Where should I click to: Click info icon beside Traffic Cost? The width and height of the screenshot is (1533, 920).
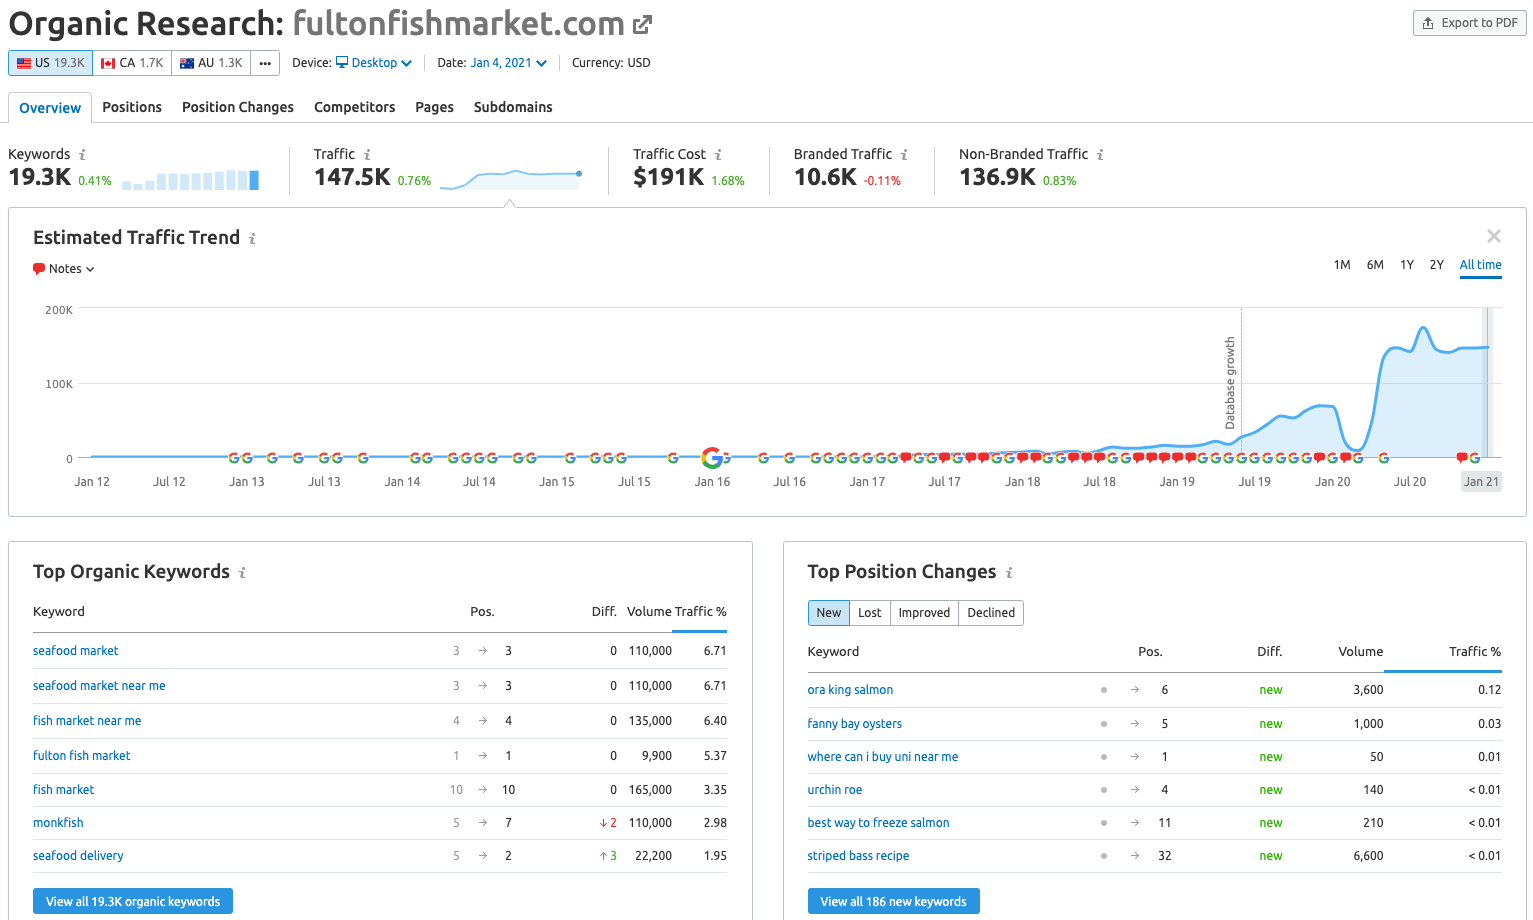click(718, 155)
